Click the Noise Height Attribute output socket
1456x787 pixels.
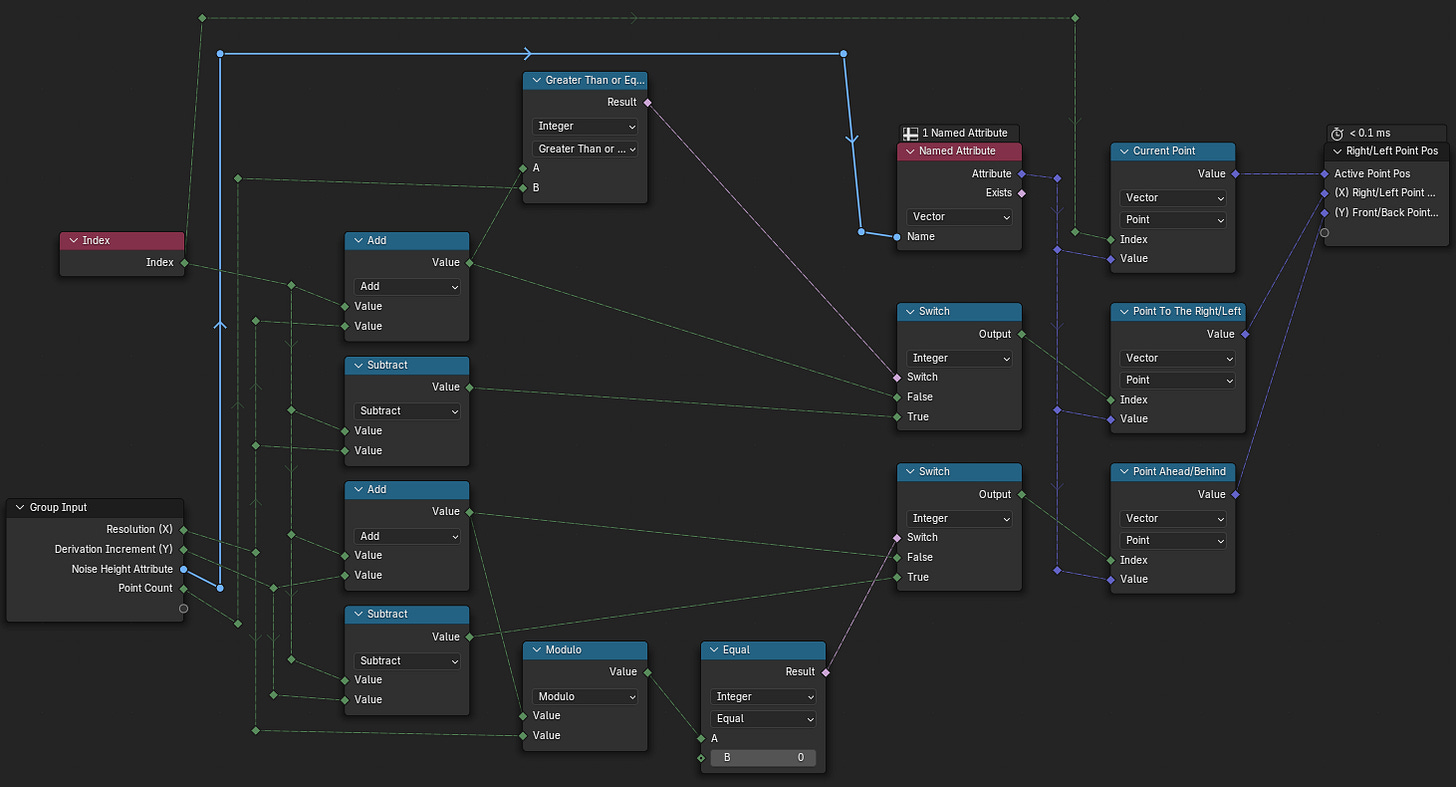[184, 569]
